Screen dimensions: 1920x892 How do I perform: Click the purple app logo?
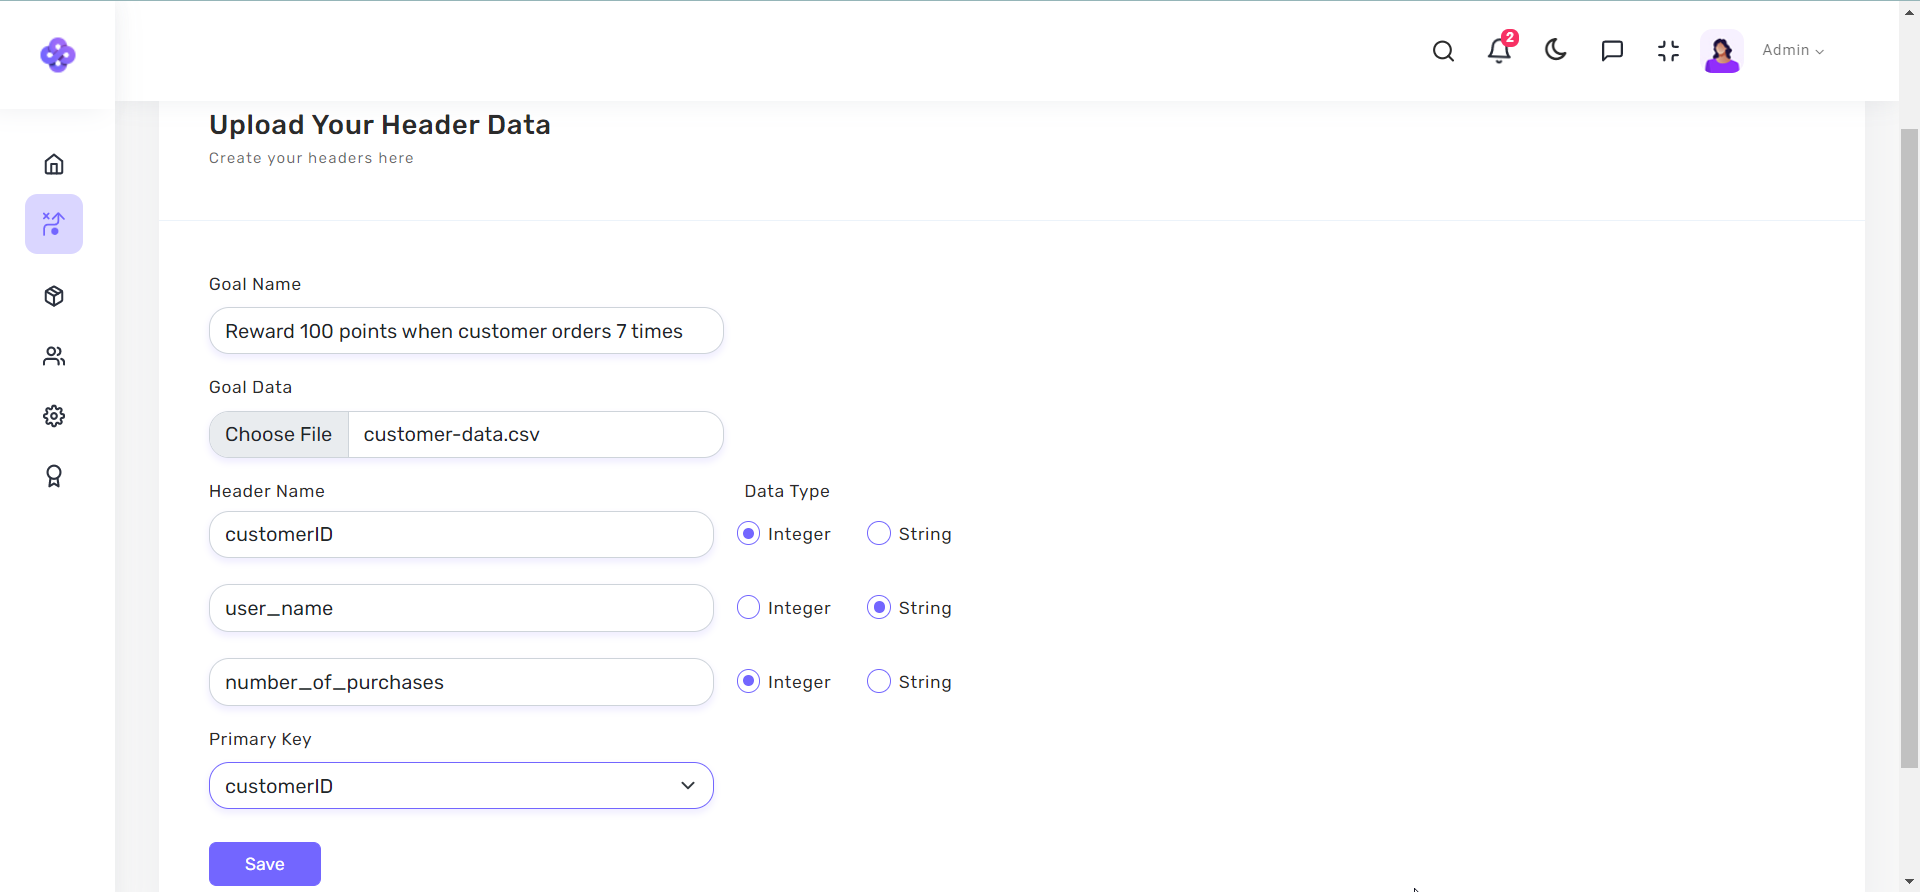pos(57,55)
